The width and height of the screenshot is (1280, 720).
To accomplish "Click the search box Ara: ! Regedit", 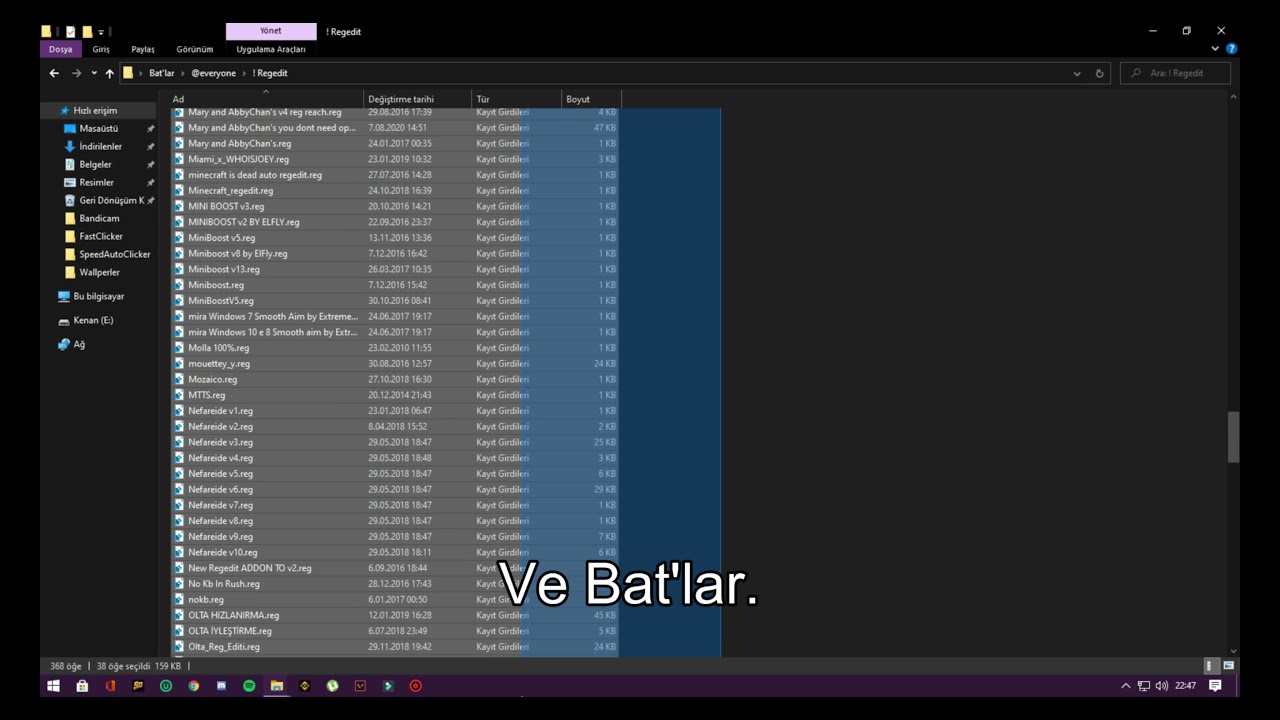I will [1176, 73].
